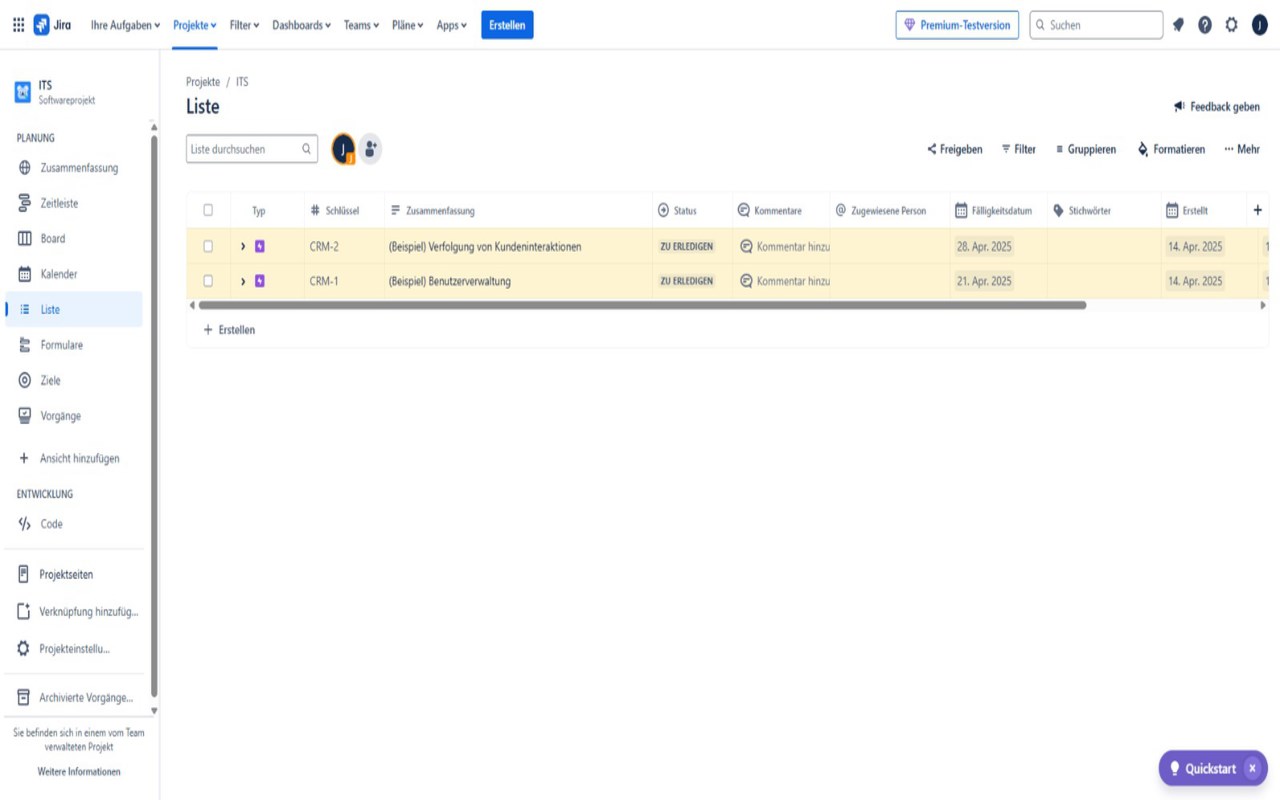Click the epic type icon for CRM-1
The height and width of the screenshot is (800, 1280).
[260, 281]
